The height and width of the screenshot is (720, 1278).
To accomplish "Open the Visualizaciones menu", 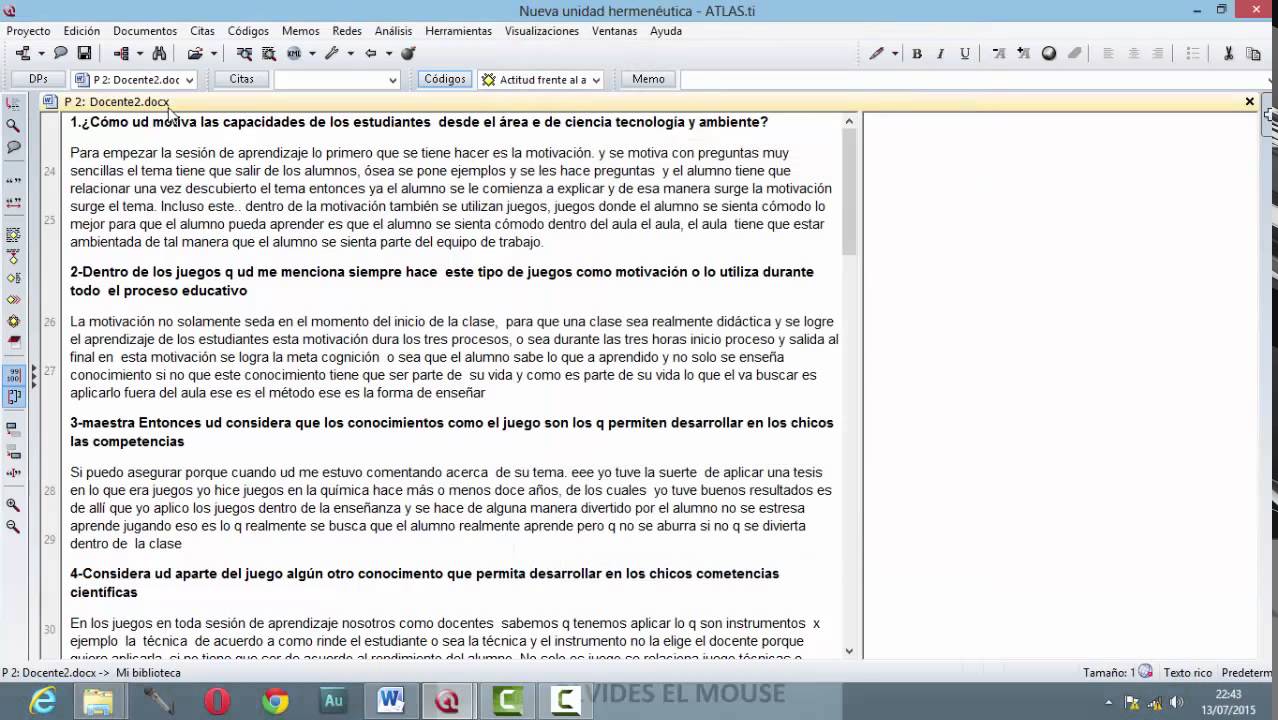I will 542,31.
